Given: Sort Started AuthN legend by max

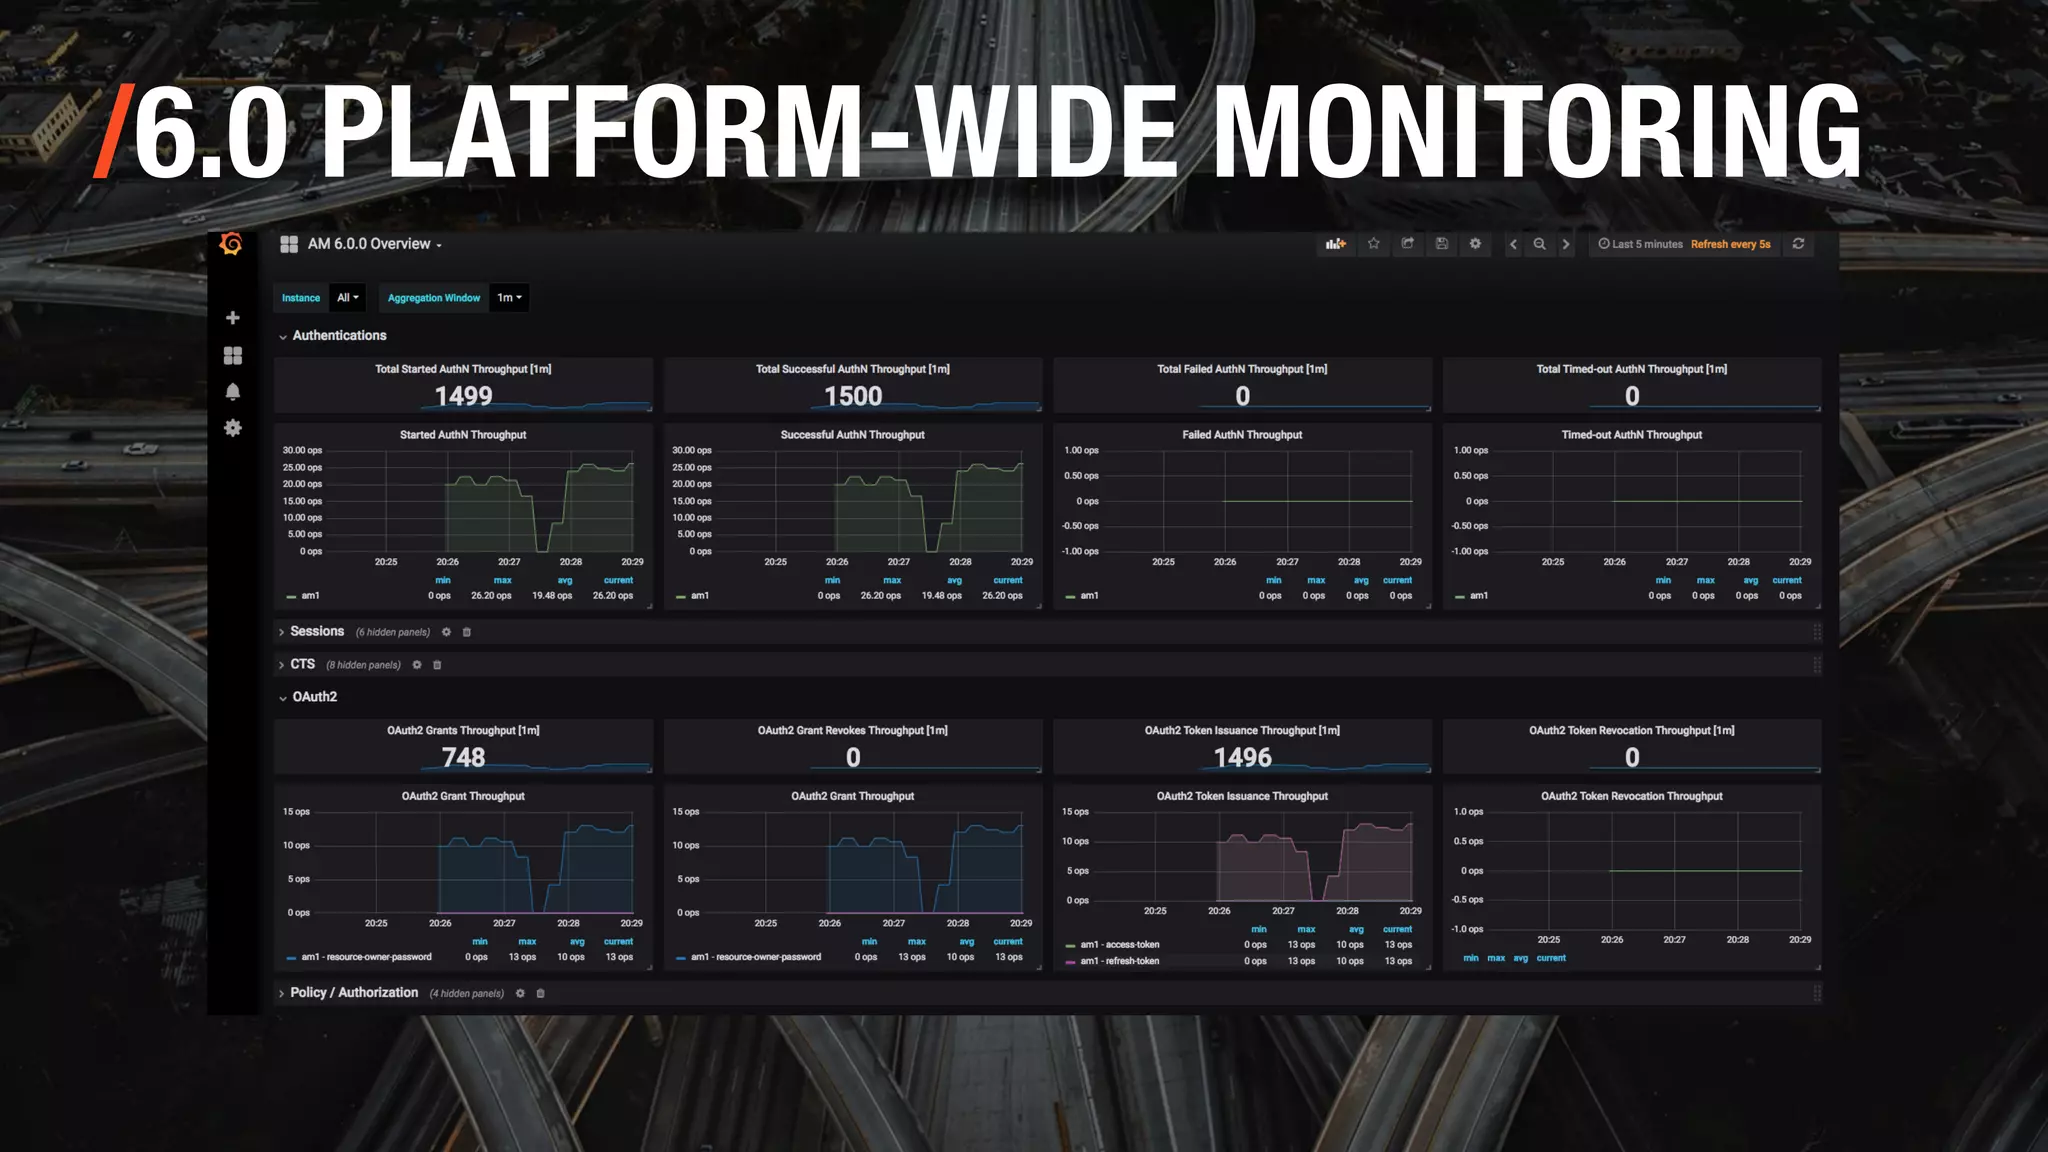Looking at the screenshot, I should [502, 580].
